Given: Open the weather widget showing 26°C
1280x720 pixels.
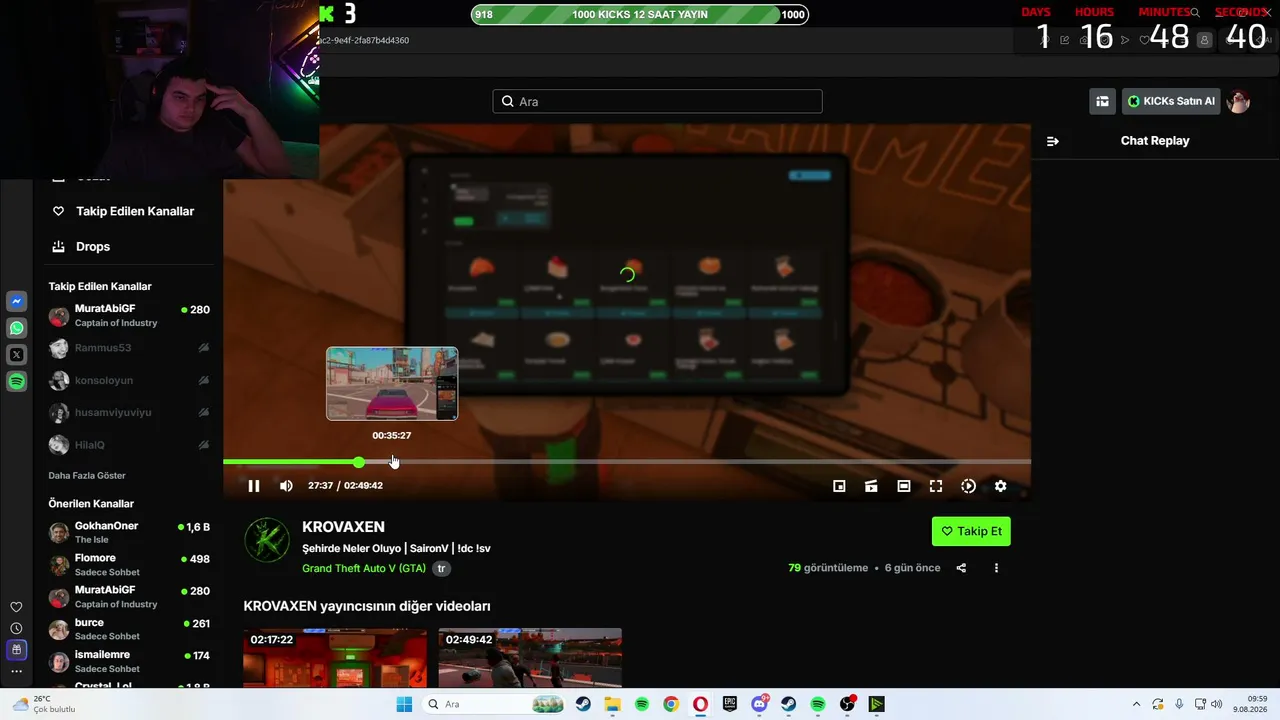Looking at the screenshot, I should pyautogui.click(x=46, y=704).
